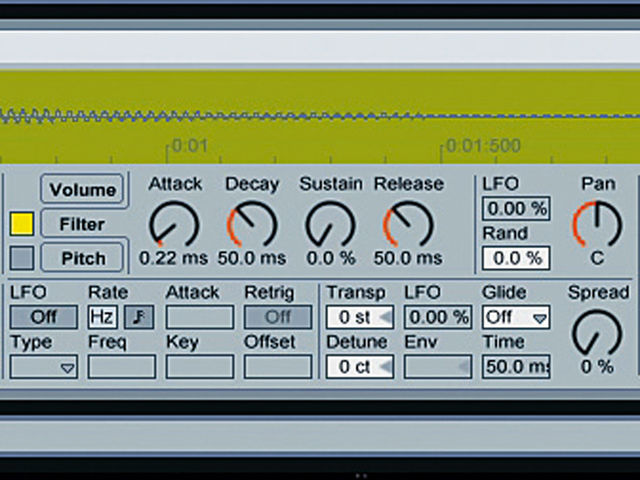This screenshot has width=640, height=480.
Task: Open the Filter envelope tab
Action: tap(82, 224)
